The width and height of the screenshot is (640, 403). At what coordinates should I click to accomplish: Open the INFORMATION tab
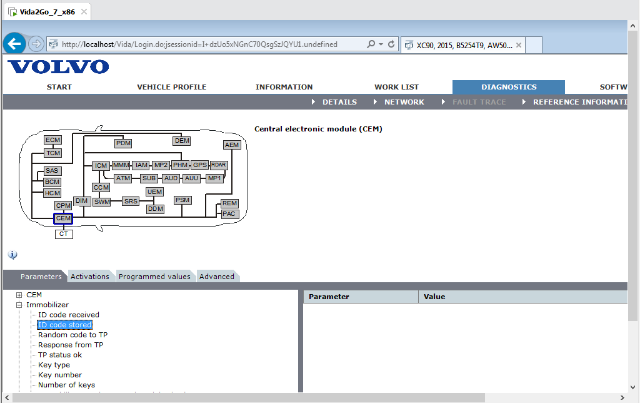click(284, 87)
